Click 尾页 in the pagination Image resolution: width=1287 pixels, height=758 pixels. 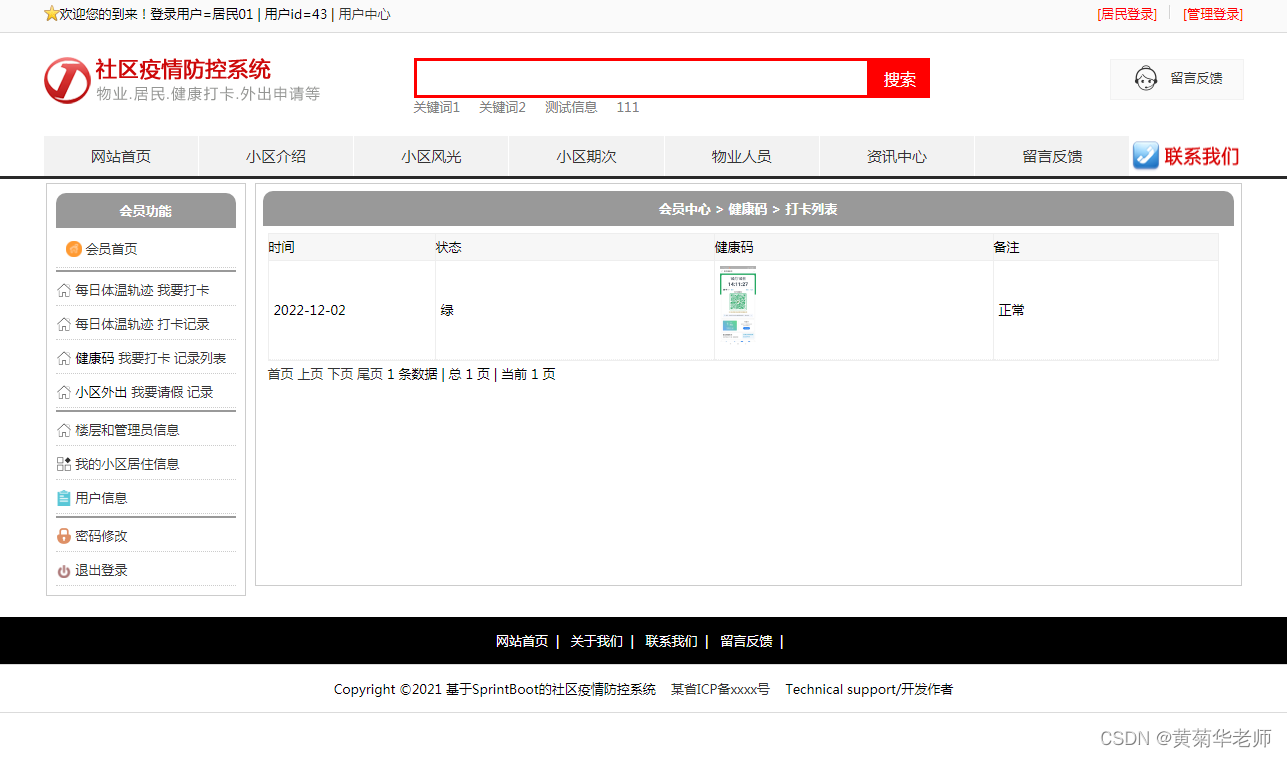pos(370,374)
